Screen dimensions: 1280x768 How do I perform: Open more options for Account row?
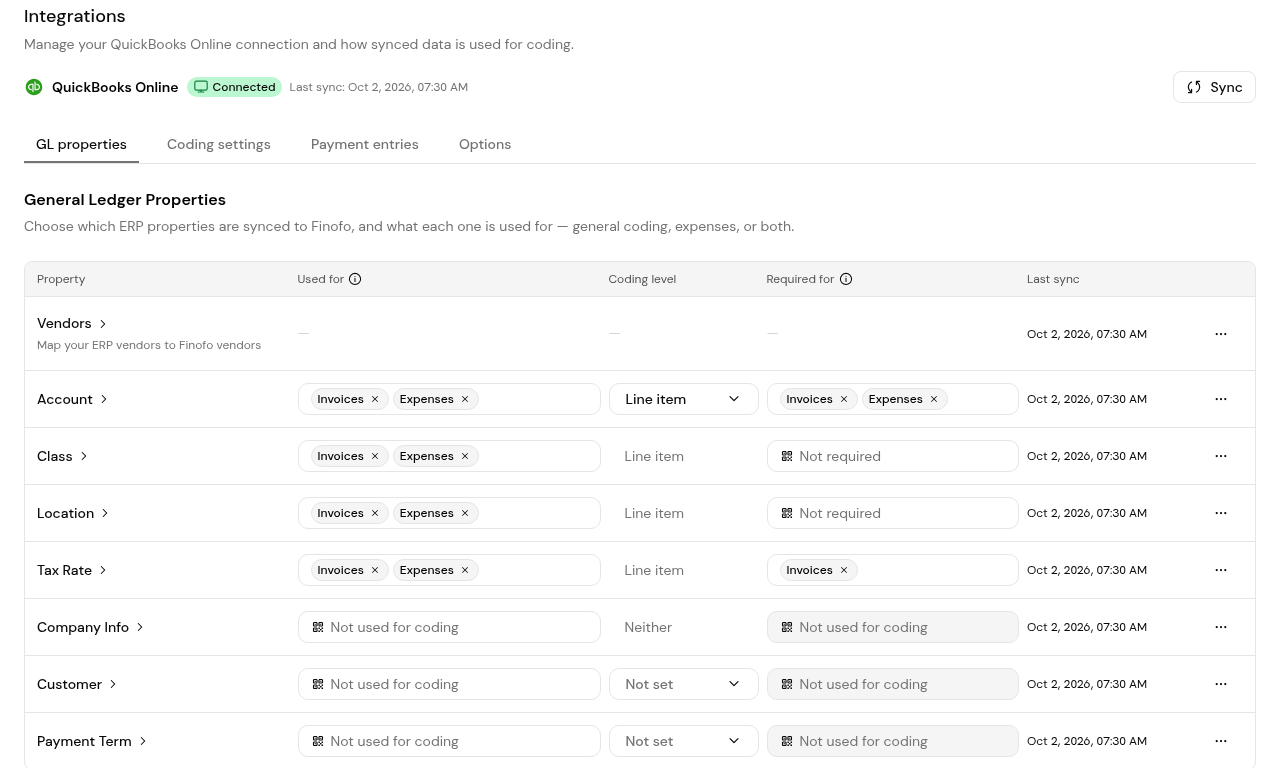tap(1221, 399)
